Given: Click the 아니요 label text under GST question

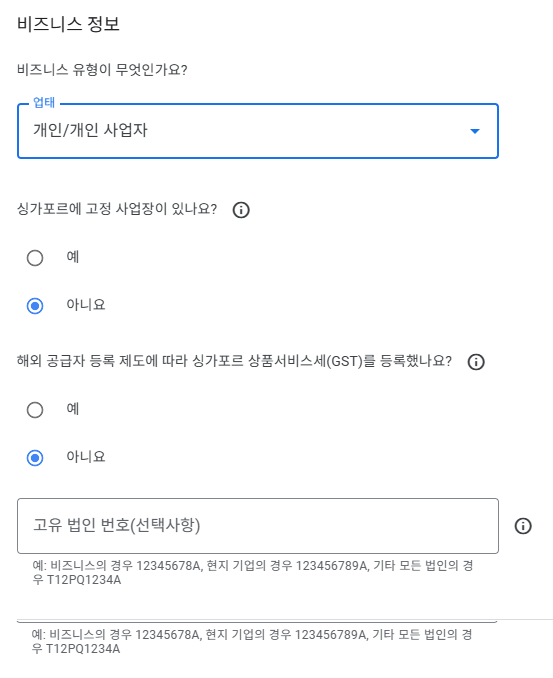Looking at the screenshot, I should [x=86, y=457].
